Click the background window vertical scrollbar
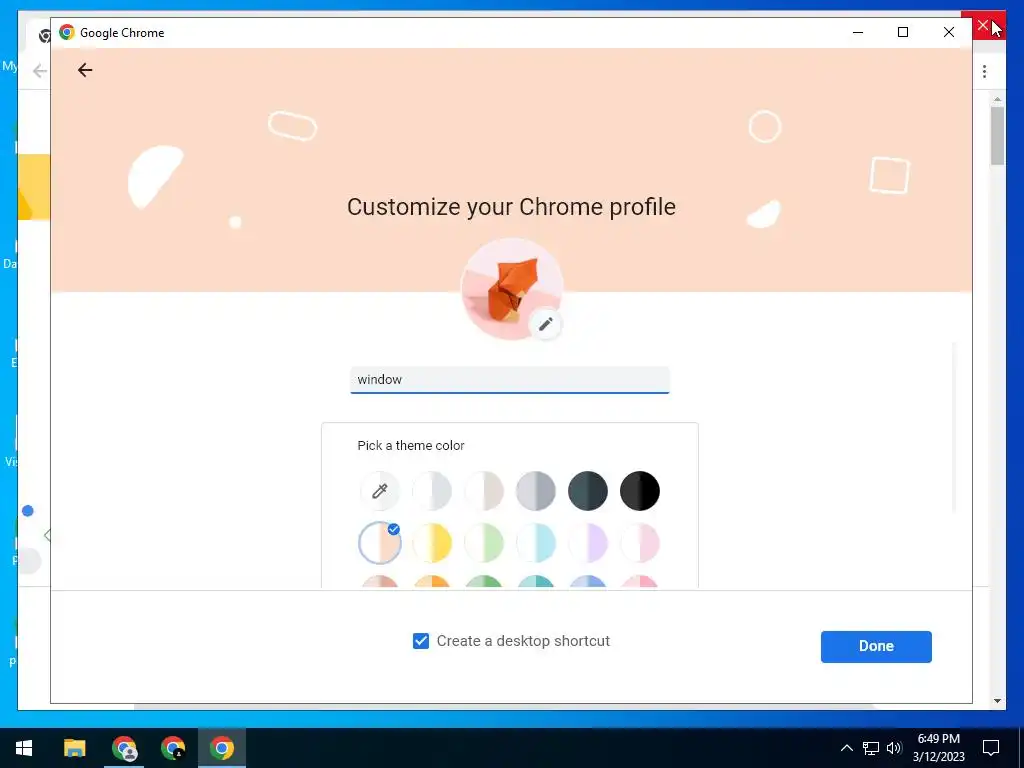1024x768 pixels. 997,136
